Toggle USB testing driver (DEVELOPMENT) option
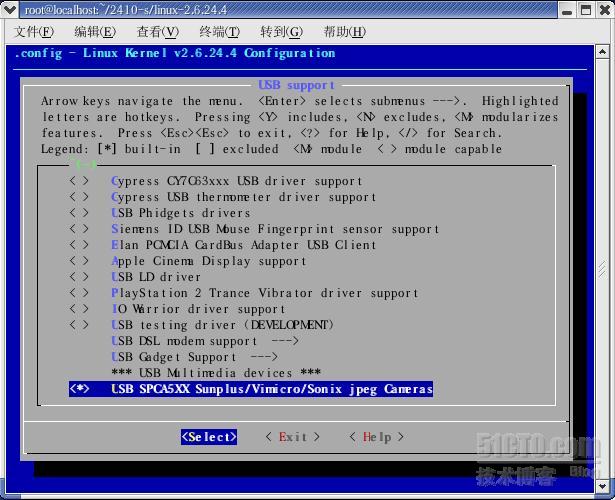The height and width of the screenshot is (500, 615). (x=79, y=325)
